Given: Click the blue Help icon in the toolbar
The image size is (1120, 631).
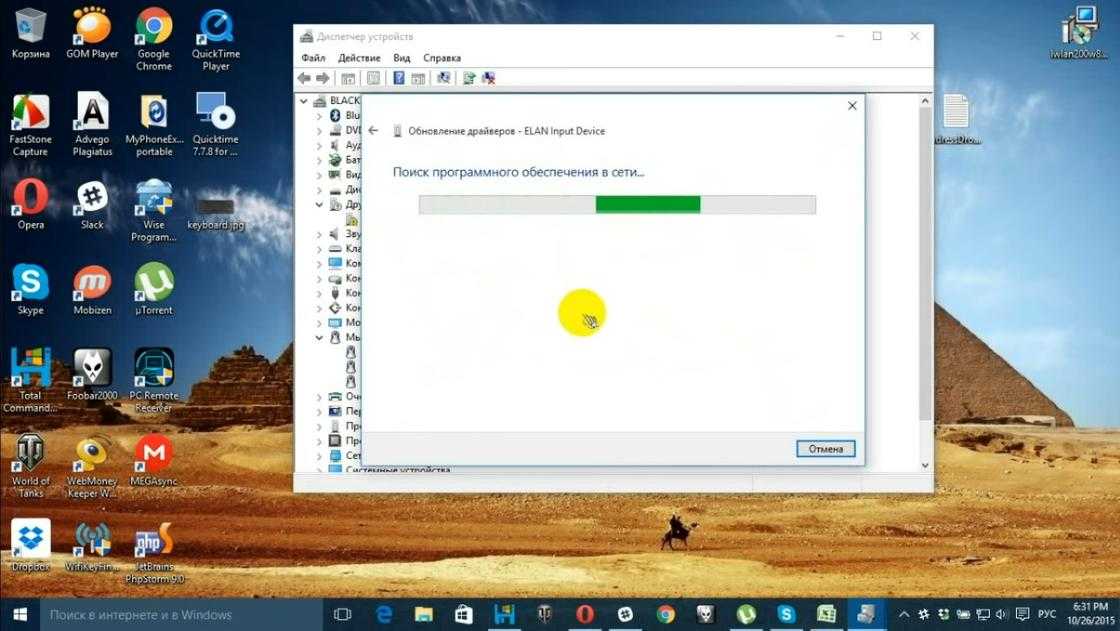Looking at the screenshot, I should (x=398, y=78).
